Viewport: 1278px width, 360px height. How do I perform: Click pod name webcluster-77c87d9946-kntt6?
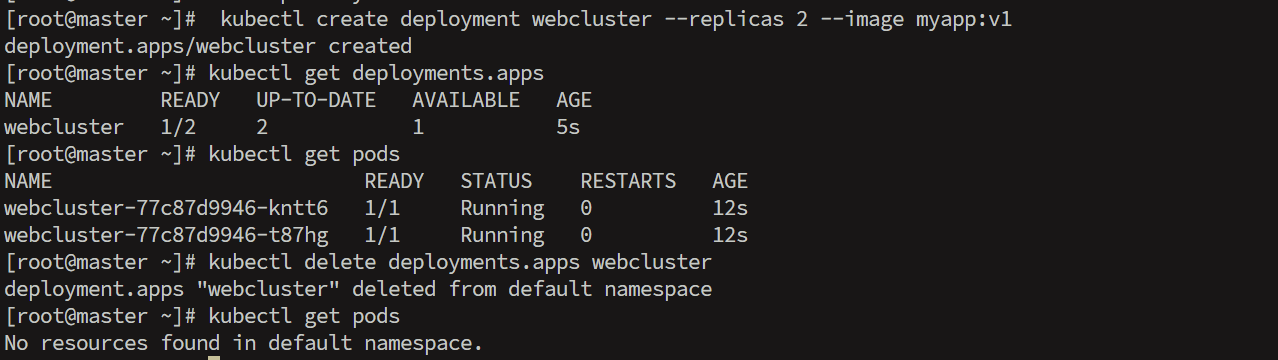click(166, 208)
